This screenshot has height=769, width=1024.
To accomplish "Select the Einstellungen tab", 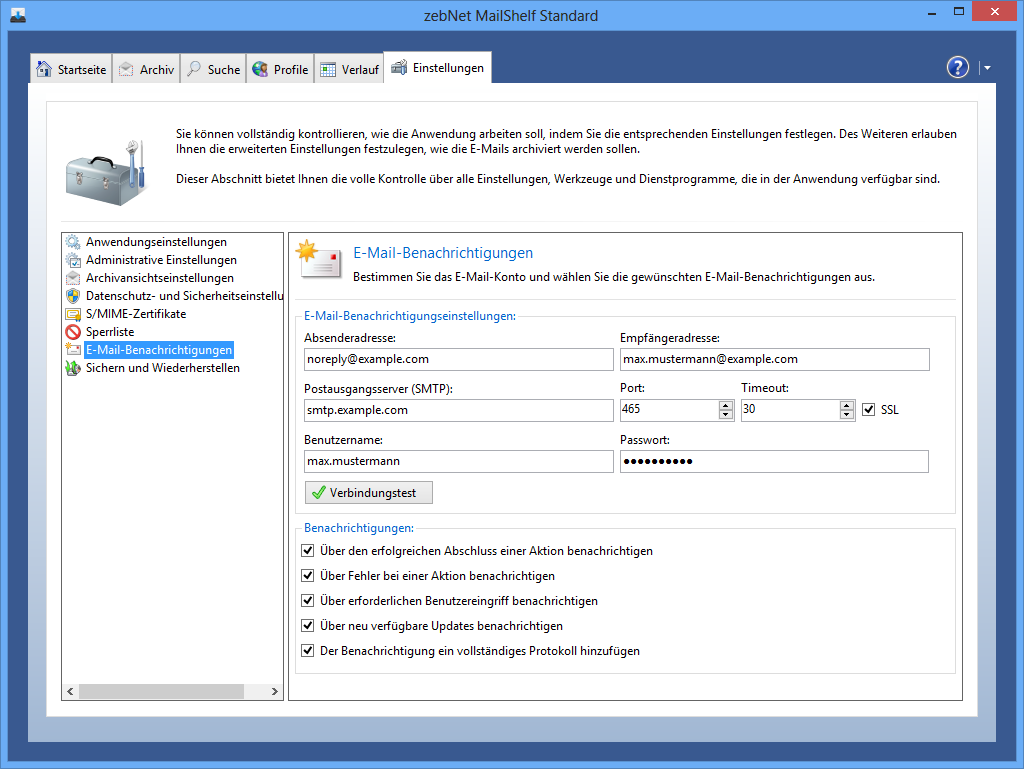I will tap(438, 67).
